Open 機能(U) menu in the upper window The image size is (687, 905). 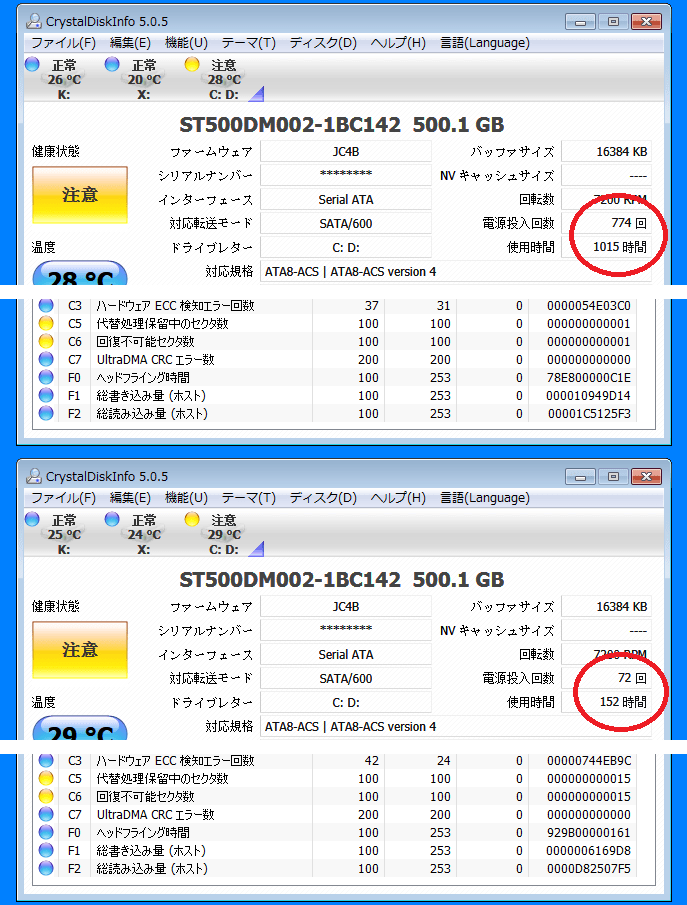(186, 43)
